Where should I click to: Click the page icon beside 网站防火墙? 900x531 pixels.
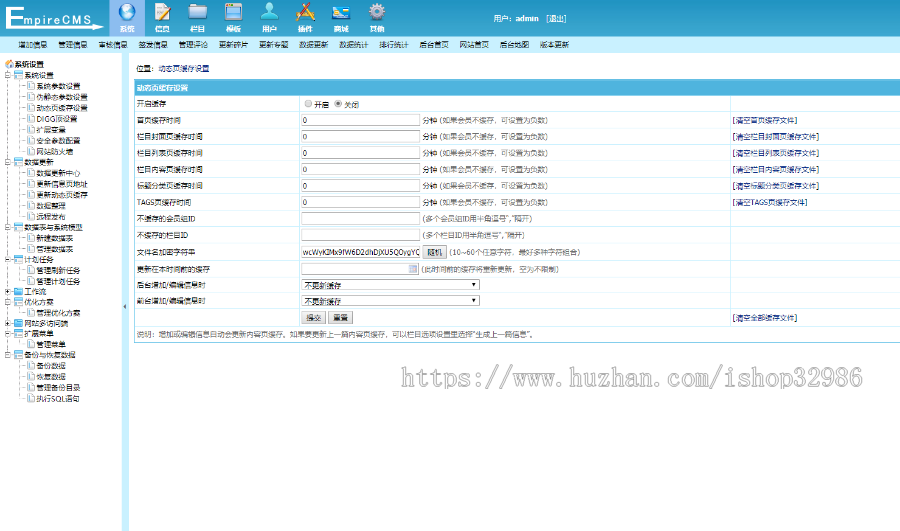click(31, 151)
